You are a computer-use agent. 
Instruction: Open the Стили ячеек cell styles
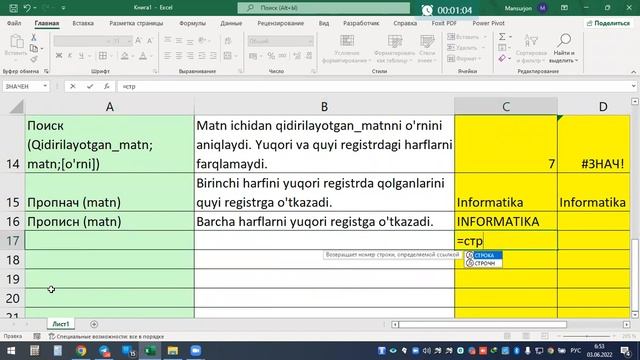pos(427,49)
